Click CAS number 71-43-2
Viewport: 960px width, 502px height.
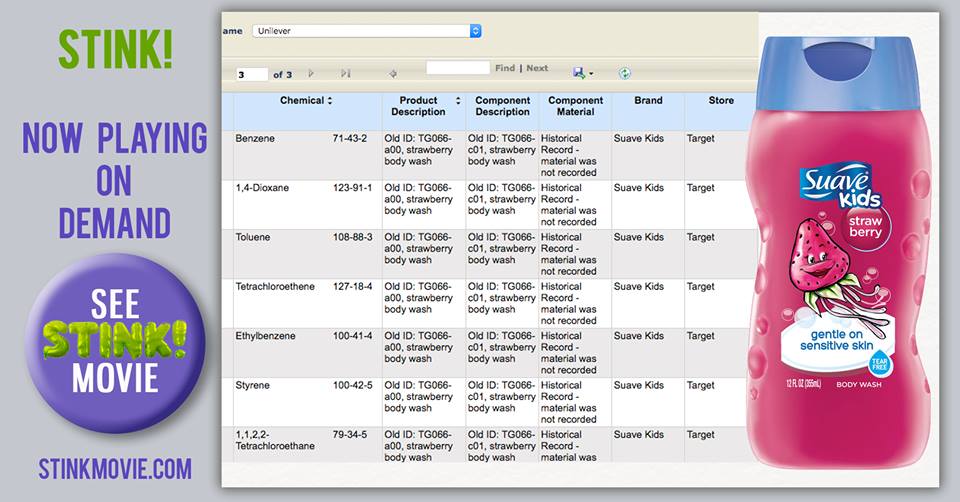point(350,138)
